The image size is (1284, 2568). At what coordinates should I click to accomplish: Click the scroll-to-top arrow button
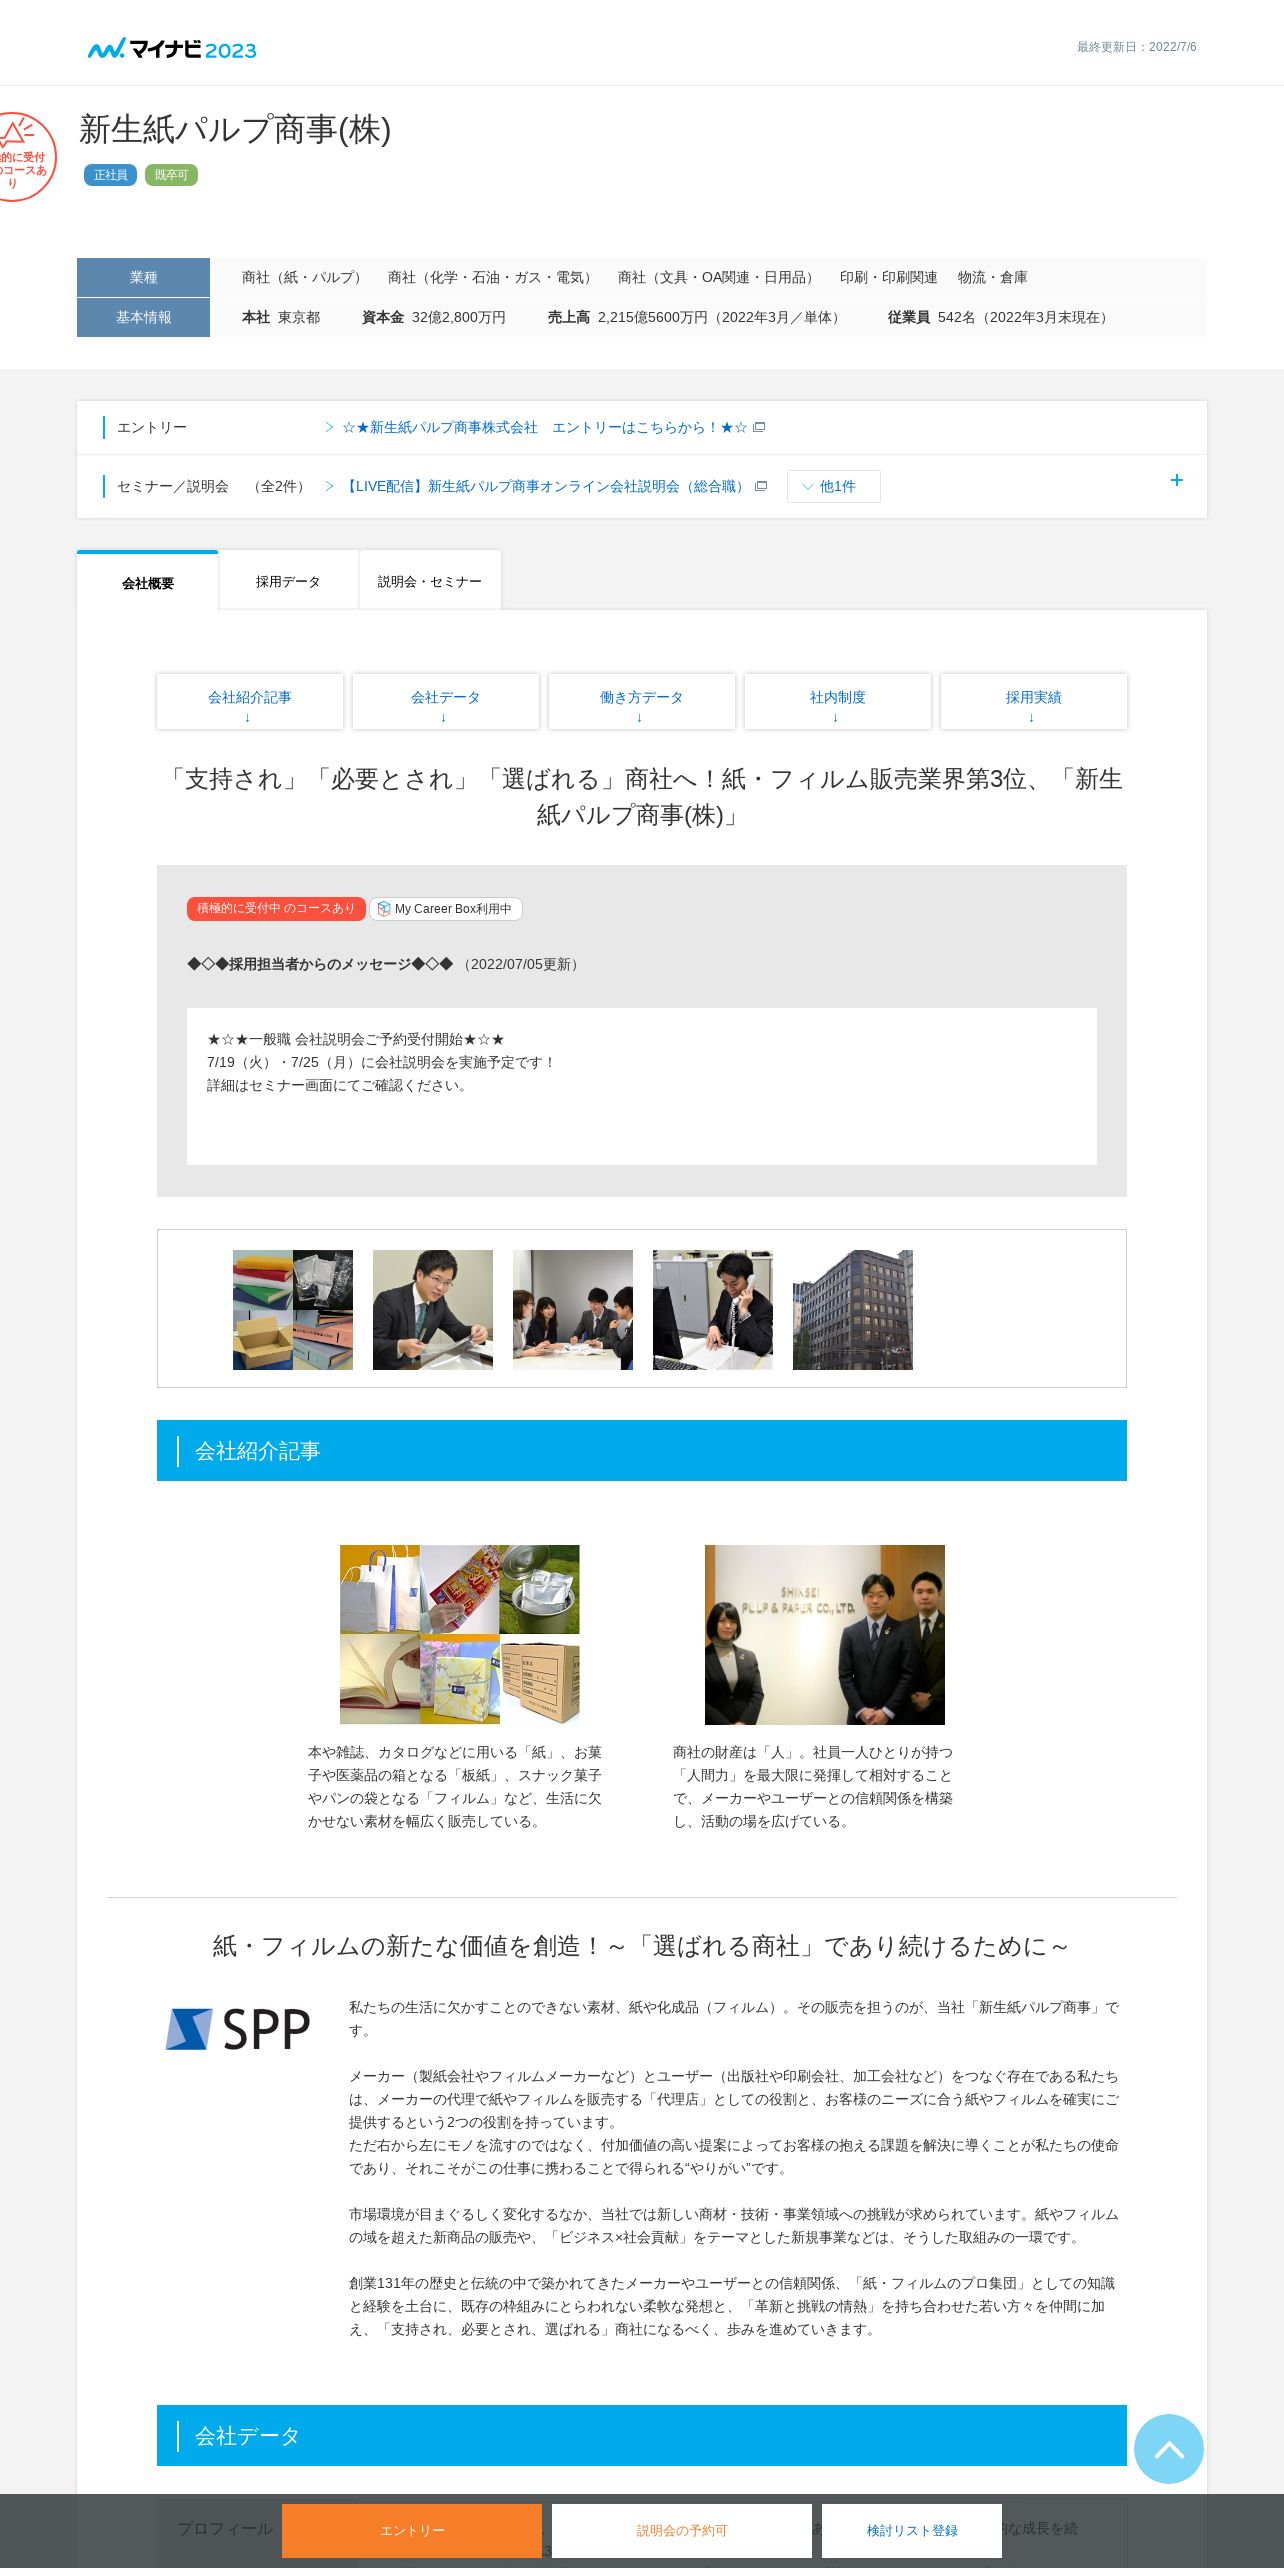[1168, 2448]
